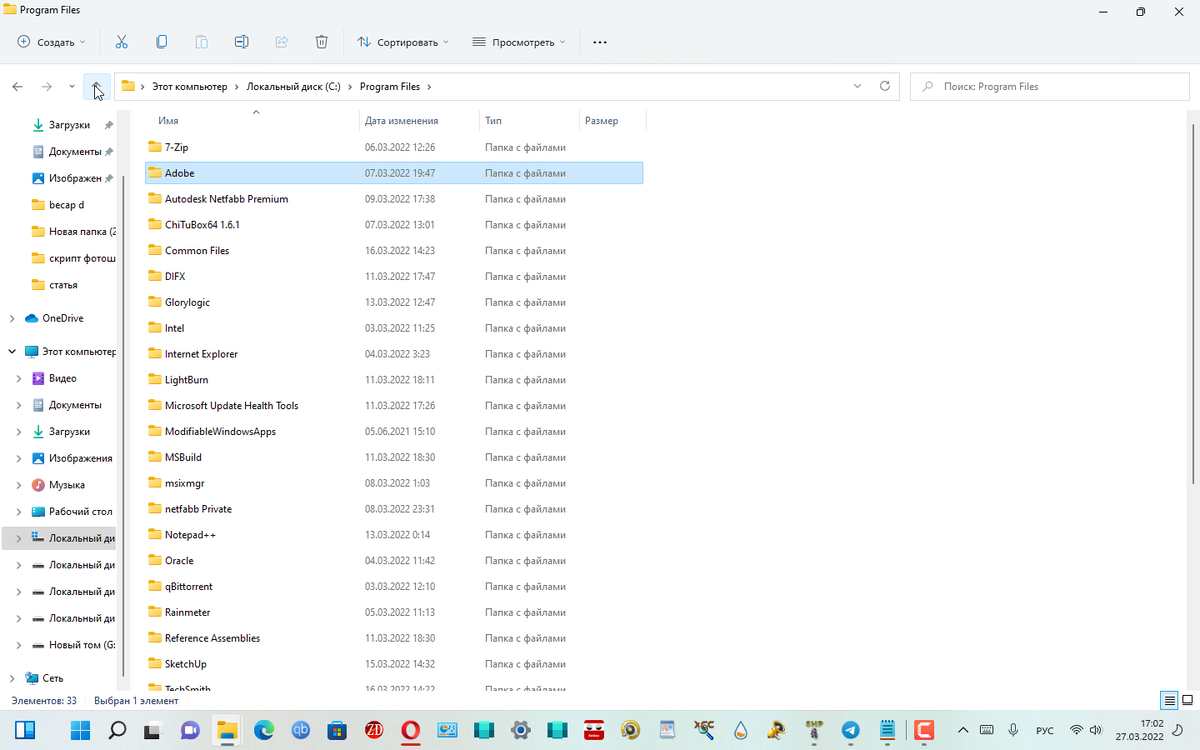1200x750 pixels.
Task: Sort by Тип column header
Action: 493,121
